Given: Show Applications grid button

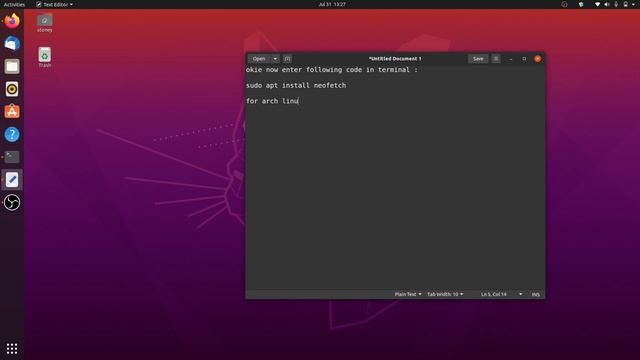Looking at the screenshot, I should pos(12,349).
